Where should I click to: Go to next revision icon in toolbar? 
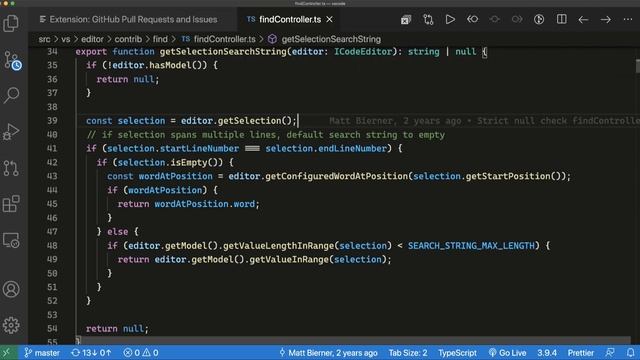(517, 20)
